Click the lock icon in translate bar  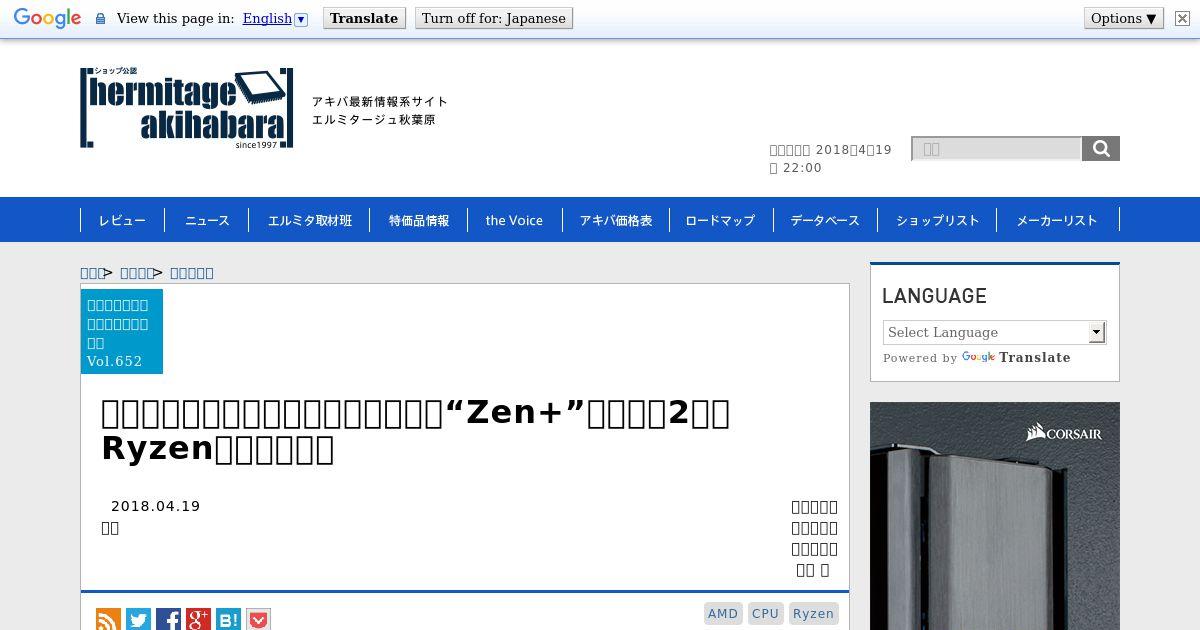[100, 18]
